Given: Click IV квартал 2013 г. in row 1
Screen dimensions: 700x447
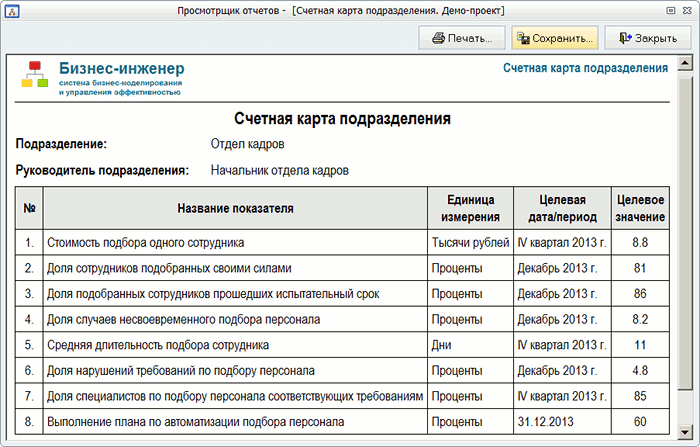Looking at the screenshot, I should tap(562, 242).
